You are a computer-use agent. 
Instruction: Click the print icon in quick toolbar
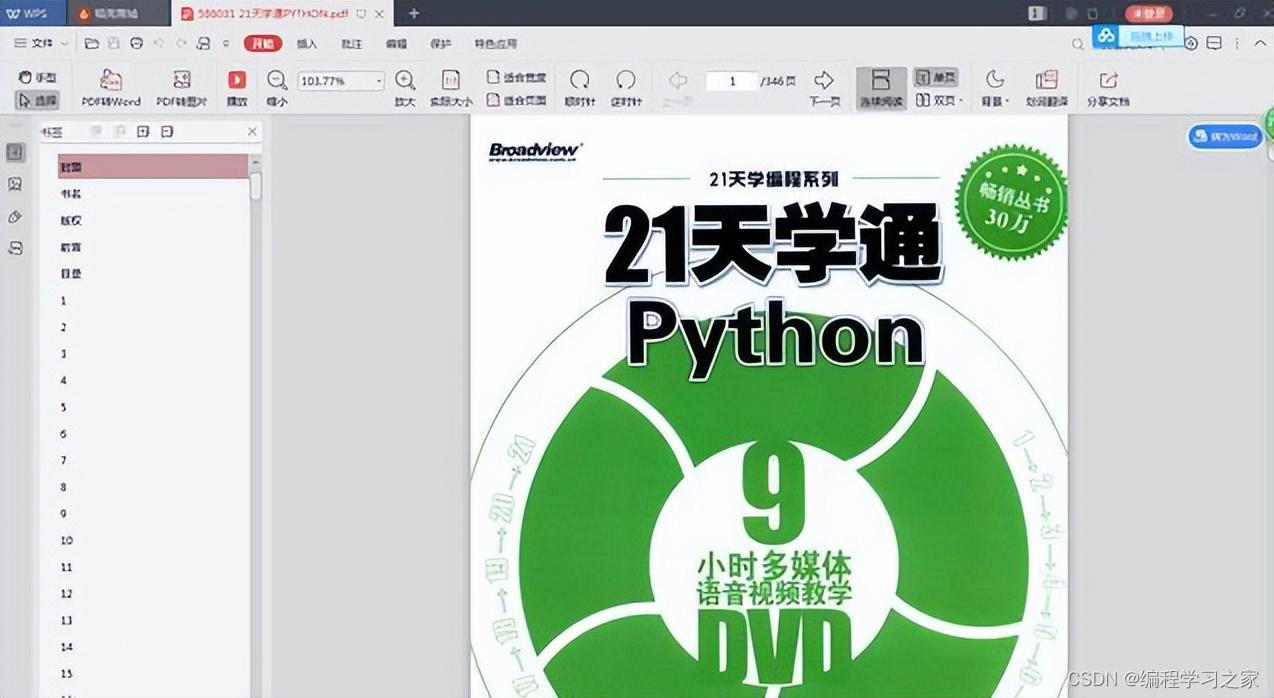137,43
